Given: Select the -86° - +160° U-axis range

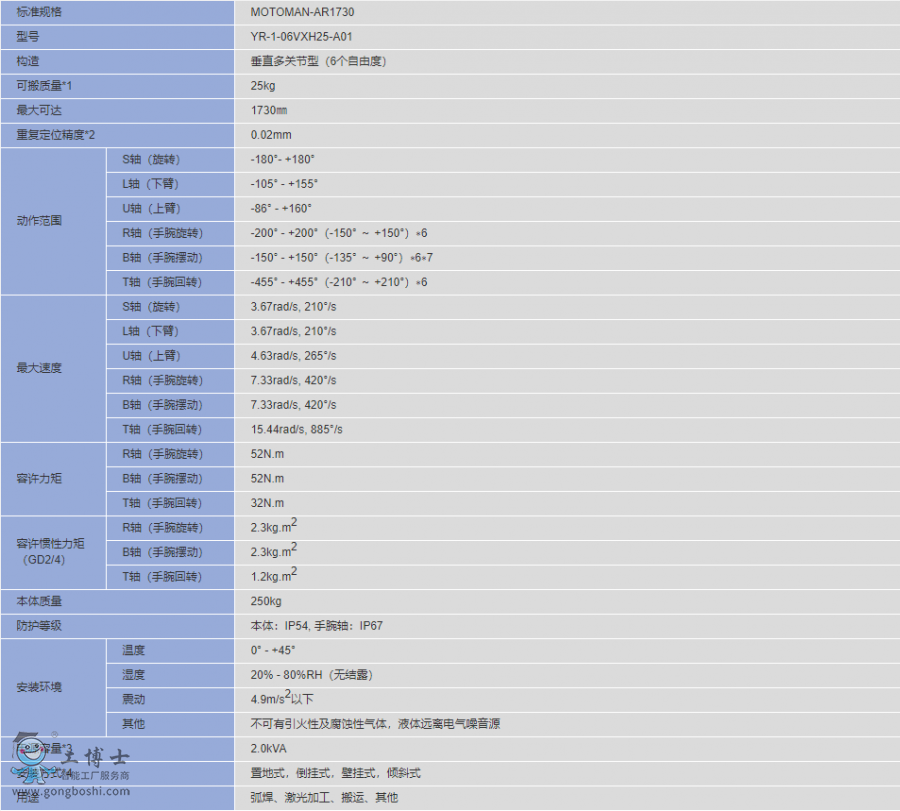Looking at the screenshot, I should click(x=281, y=209).
